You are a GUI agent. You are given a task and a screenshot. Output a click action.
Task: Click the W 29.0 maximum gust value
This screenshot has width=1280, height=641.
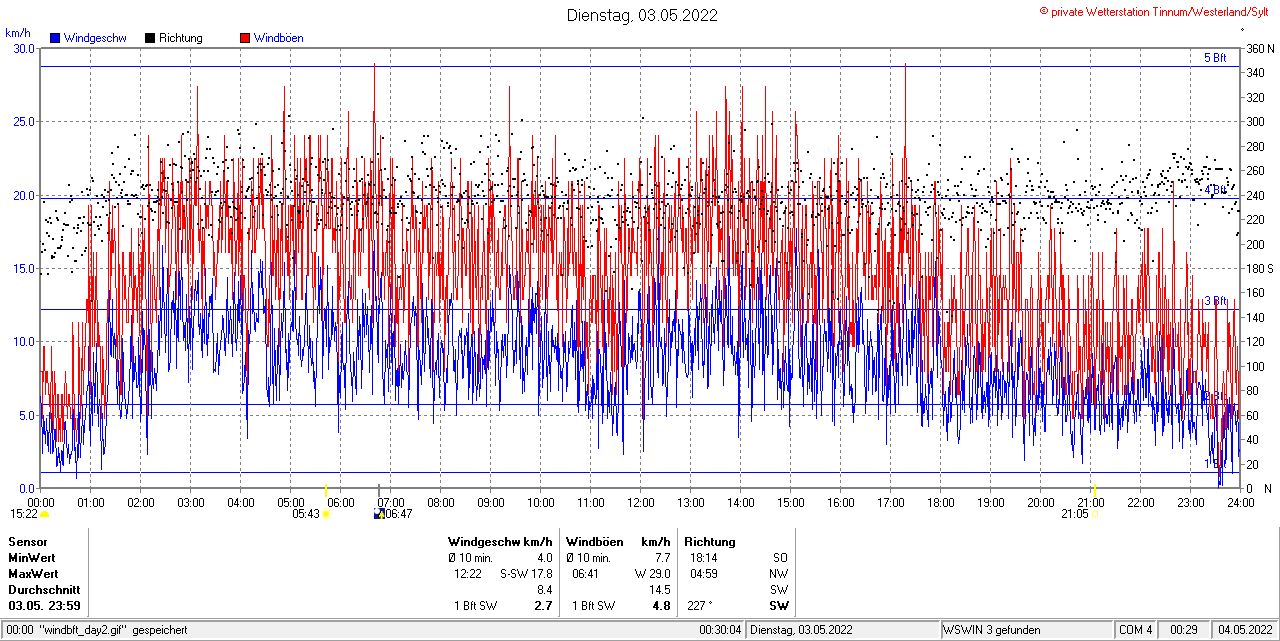pyautogui.click(x=652, y=573)
